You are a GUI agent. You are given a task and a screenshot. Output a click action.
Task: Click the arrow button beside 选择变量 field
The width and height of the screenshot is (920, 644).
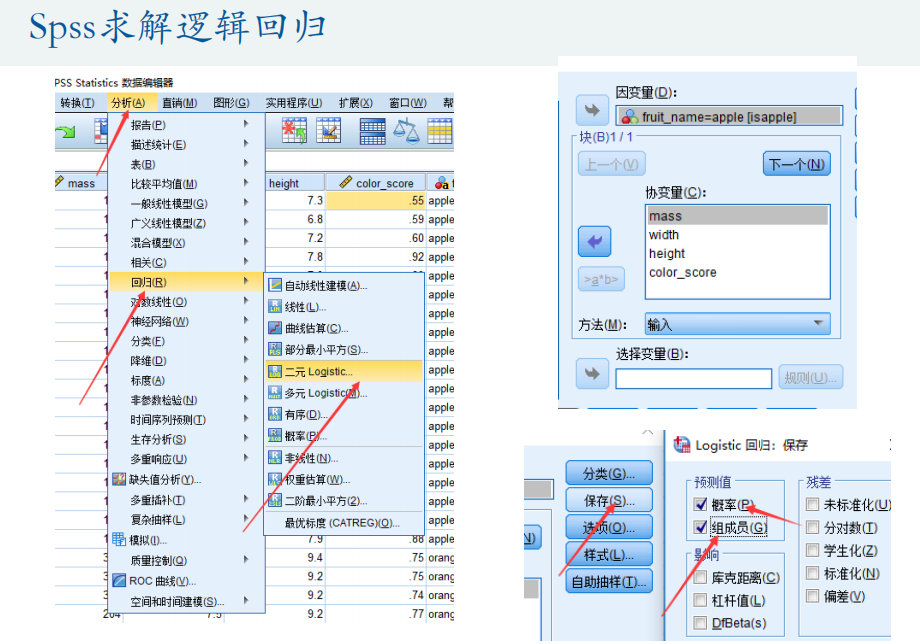pos(593,374)
